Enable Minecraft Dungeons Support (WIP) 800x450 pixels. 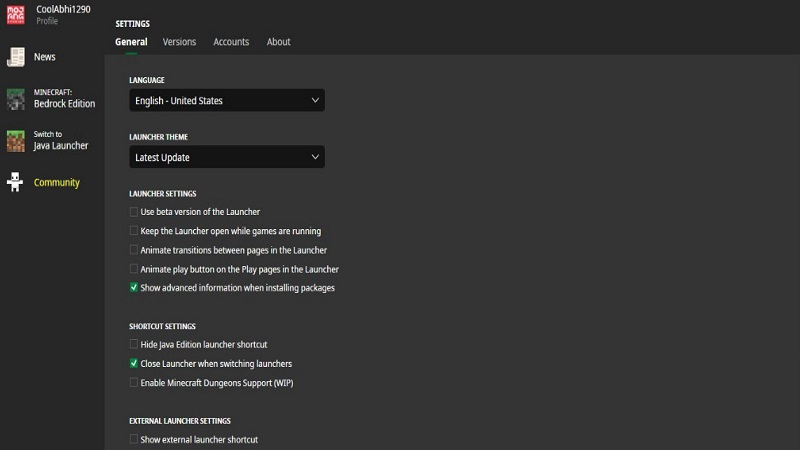pyautogui.click(x=134, y=383)
